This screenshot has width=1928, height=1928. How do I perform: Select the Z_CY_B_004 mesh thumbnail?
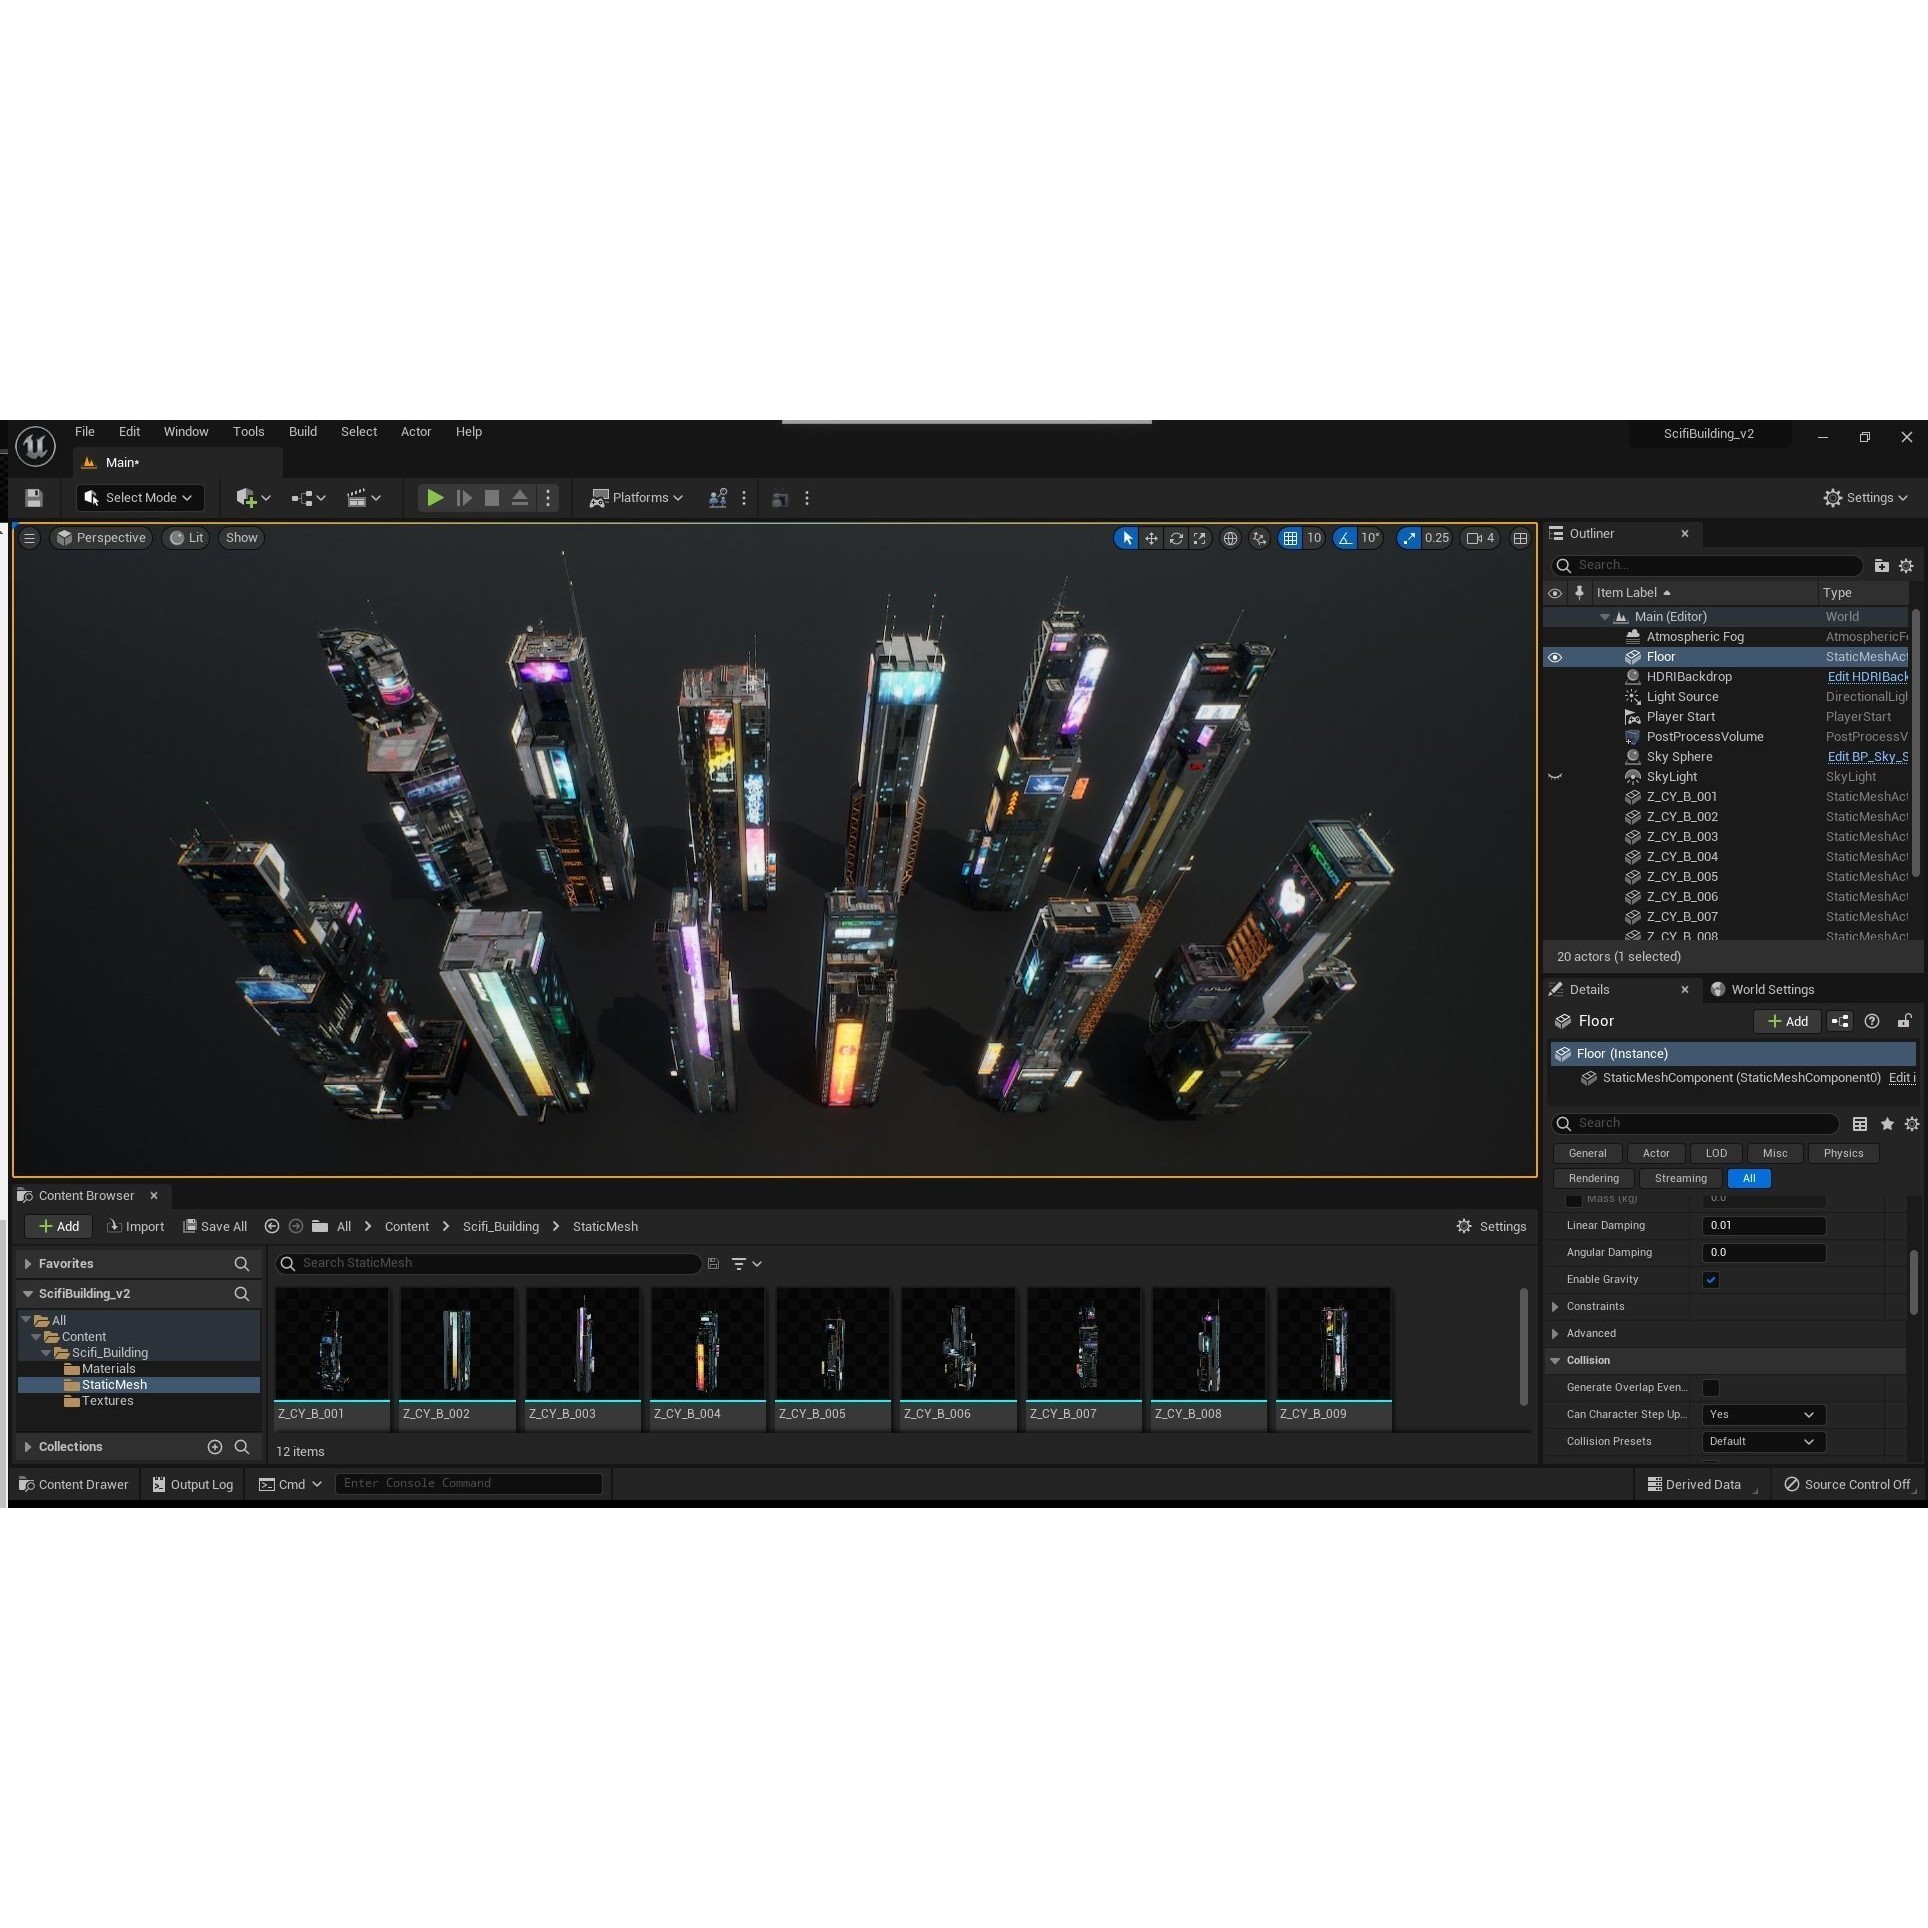[x=707, y=1346]
